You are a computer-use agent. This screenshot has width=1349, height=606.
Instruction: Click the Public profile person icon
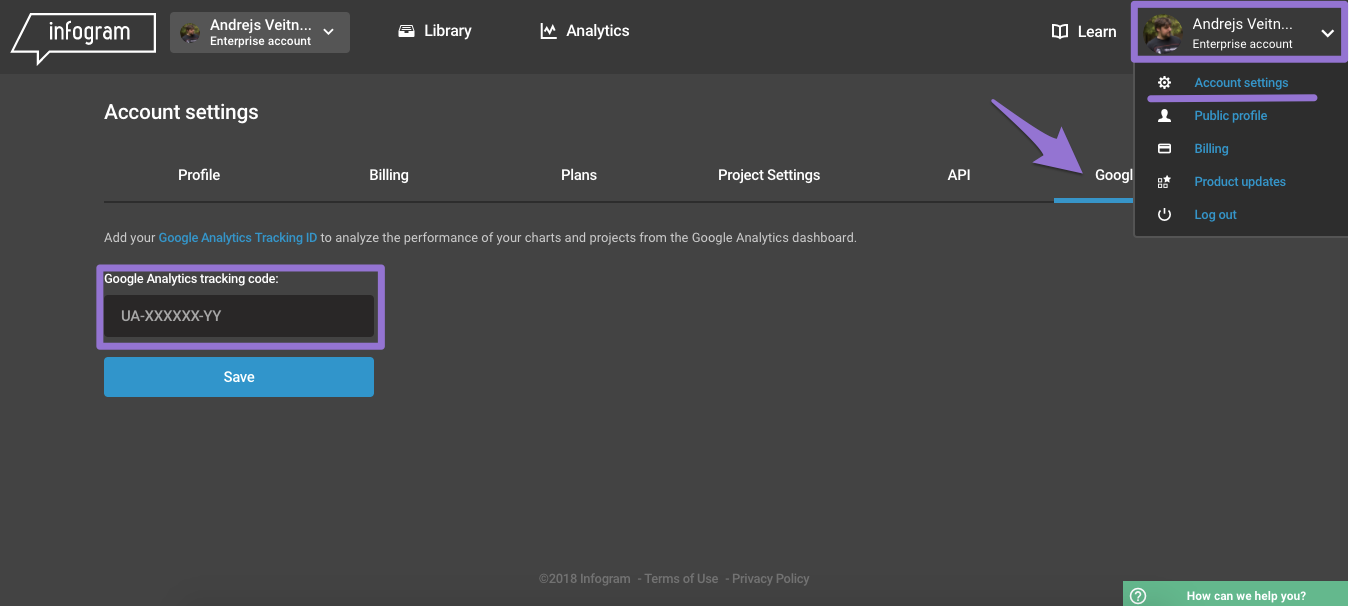[x=1164, y=116]
